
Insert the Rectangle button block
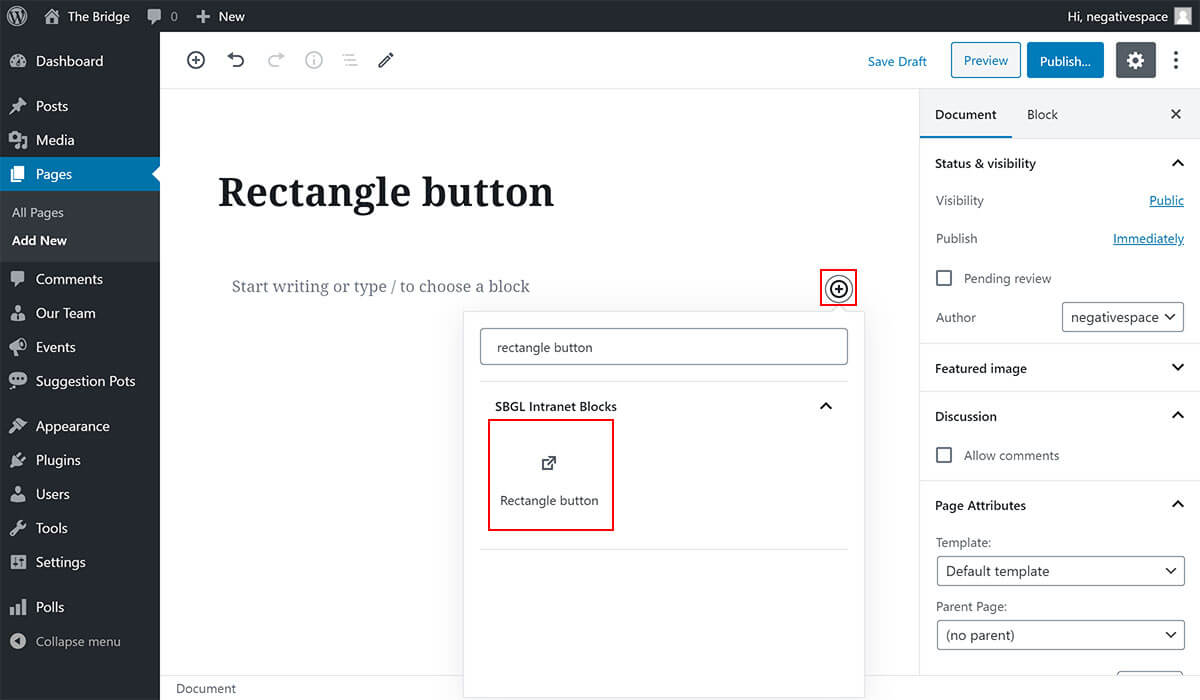[x=550, y=475]
